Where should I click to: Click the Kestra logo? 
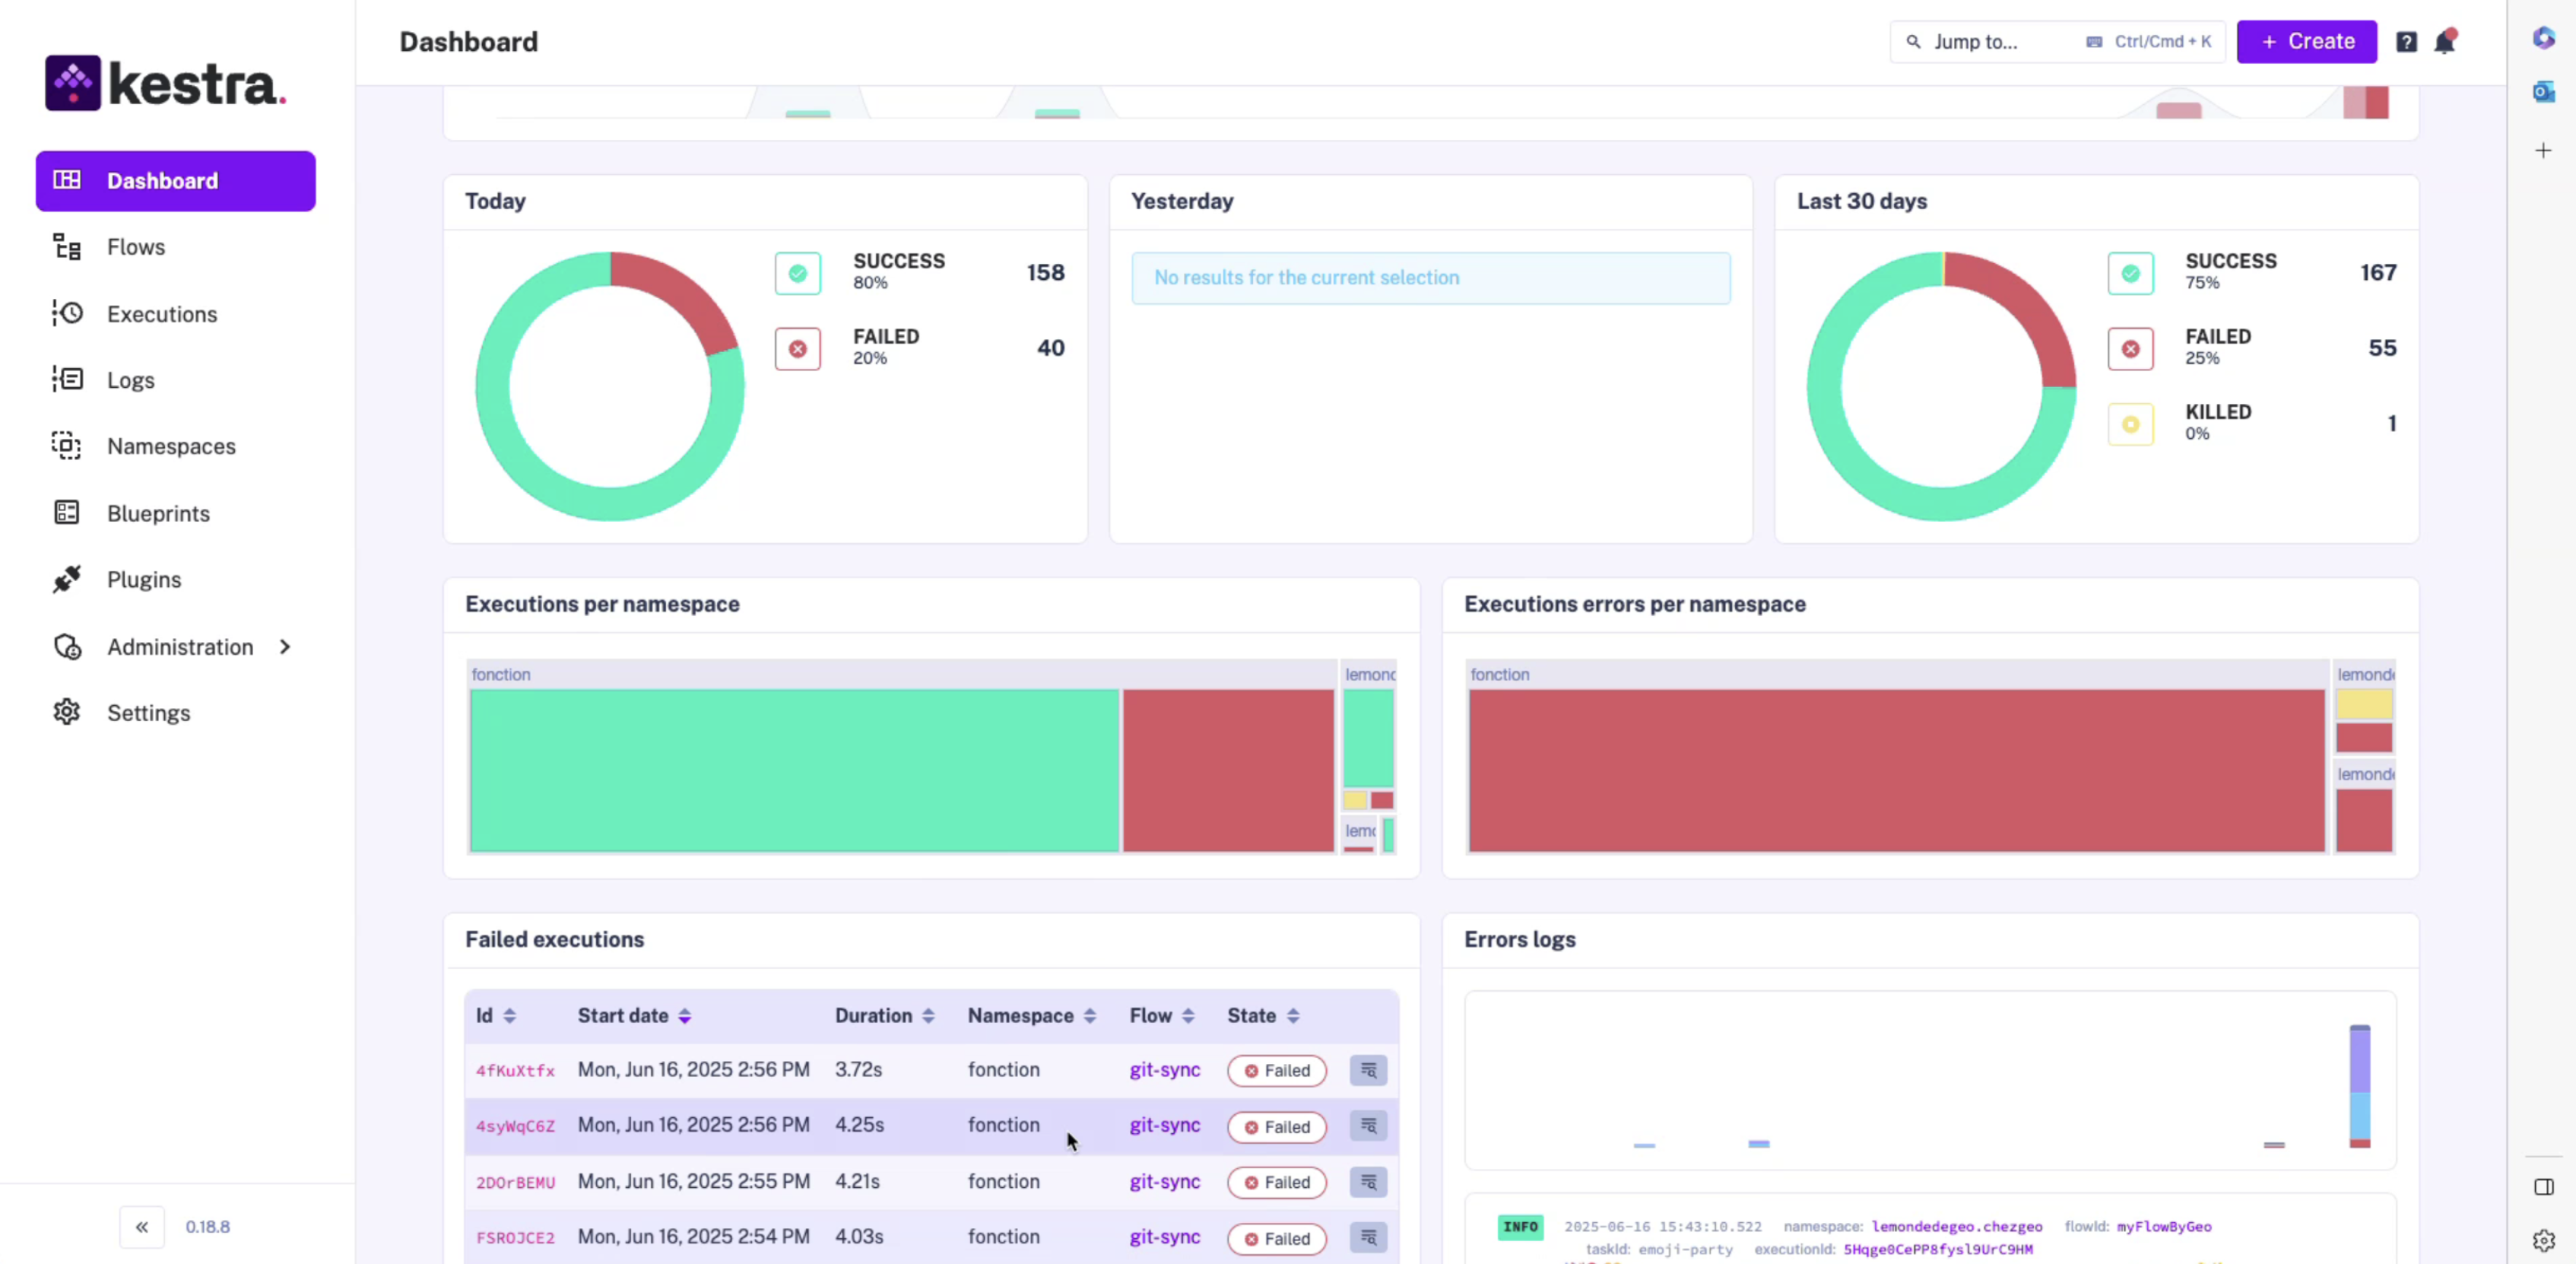click(166, 83)
